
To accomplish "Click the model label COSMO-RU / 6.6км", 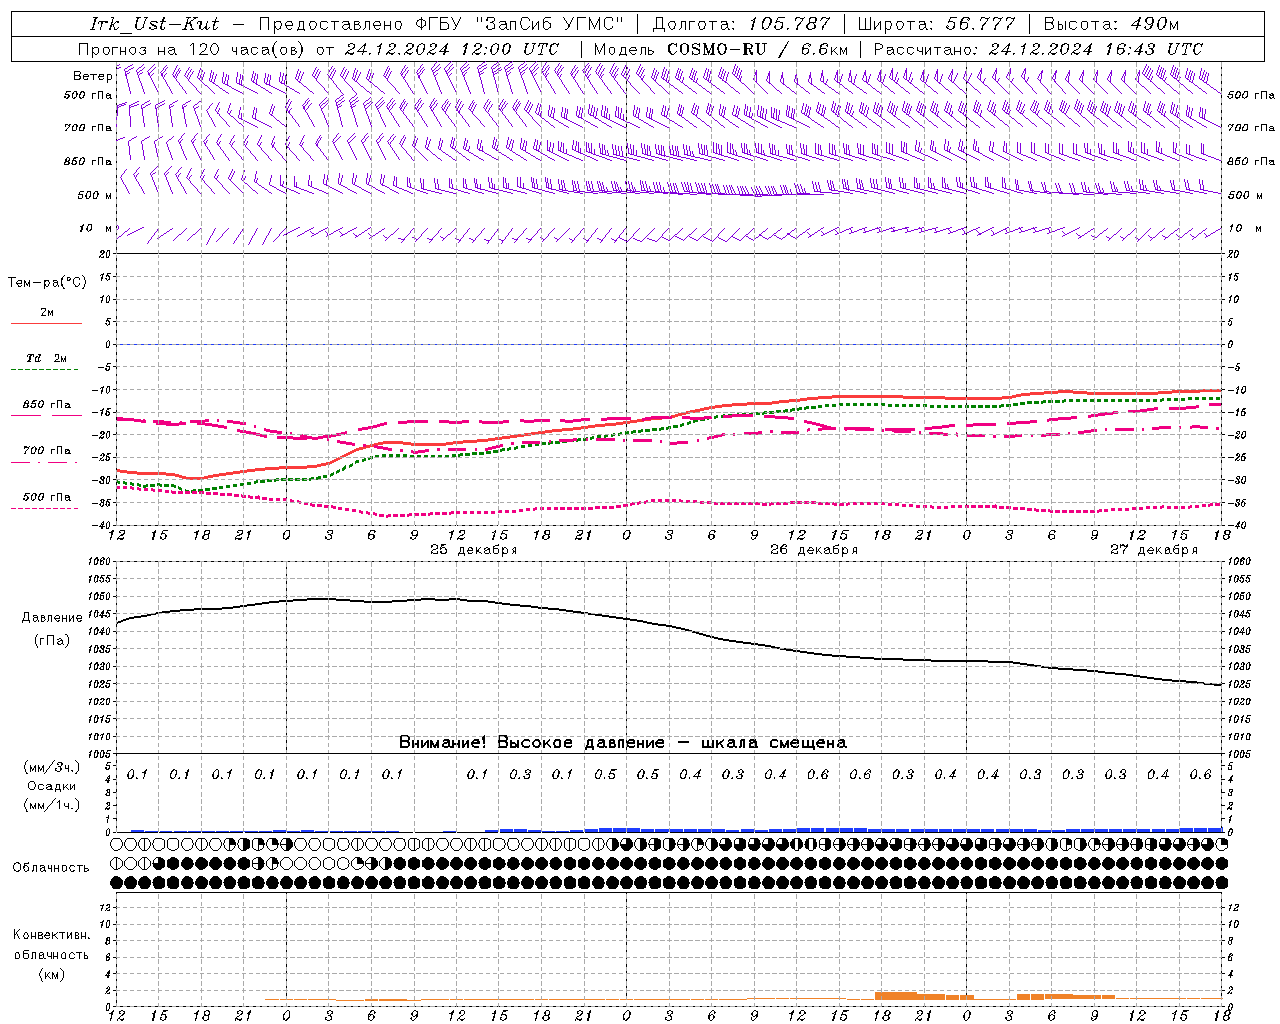I will click(757, 49).
